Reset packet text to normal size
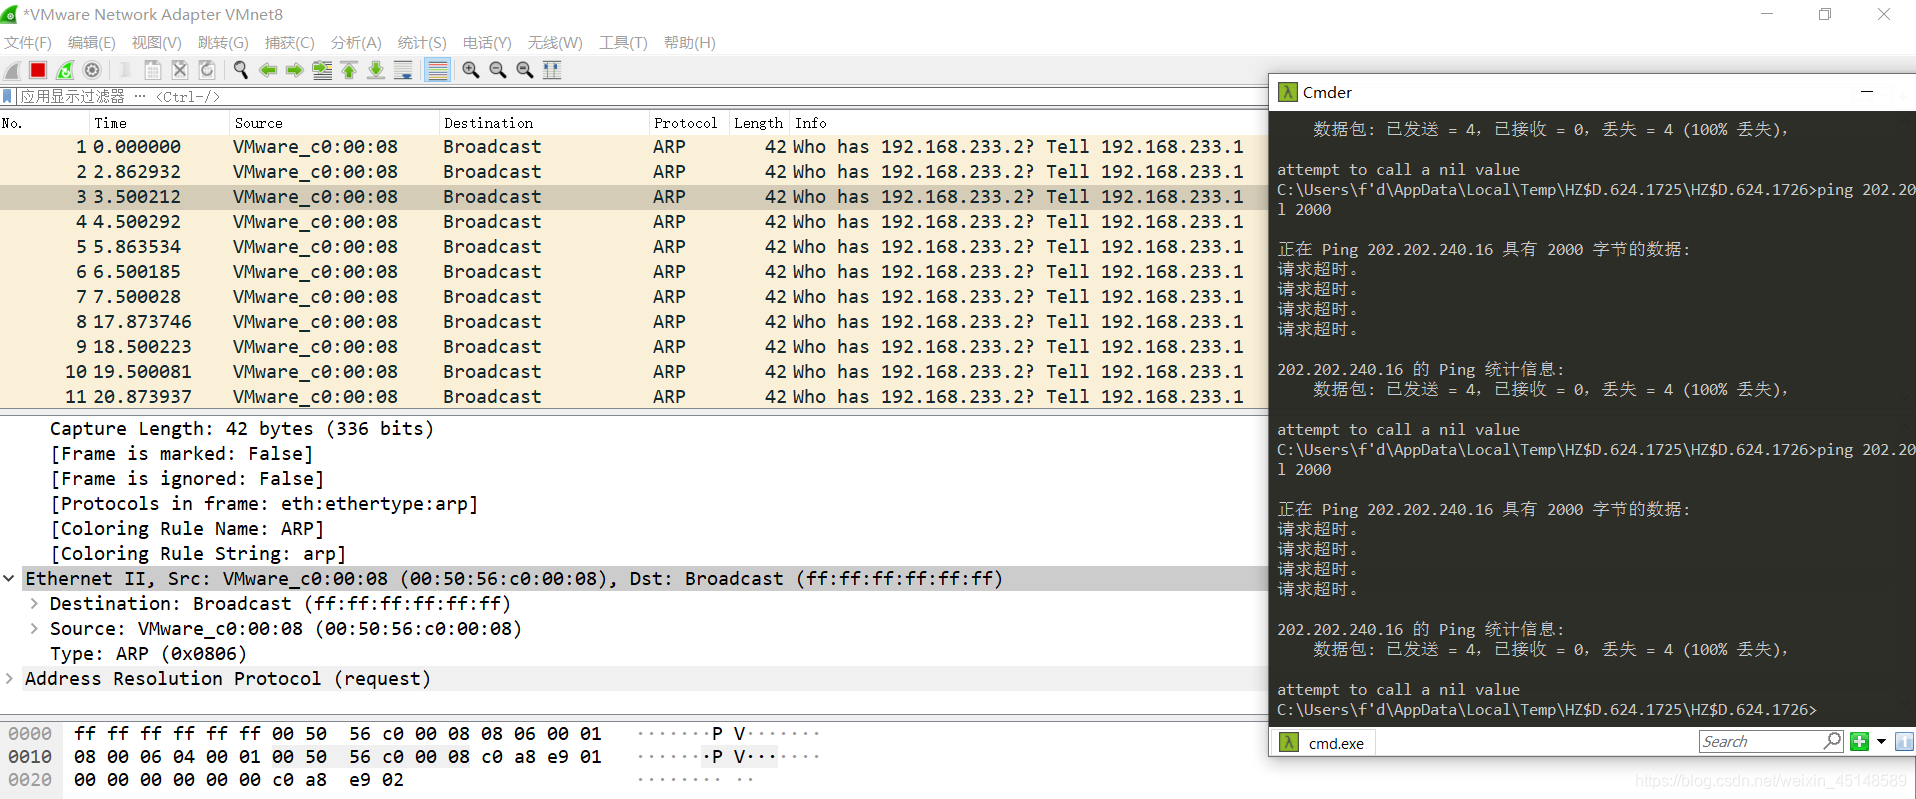This screenshot has height=799, width=1916. coord(525,70)
